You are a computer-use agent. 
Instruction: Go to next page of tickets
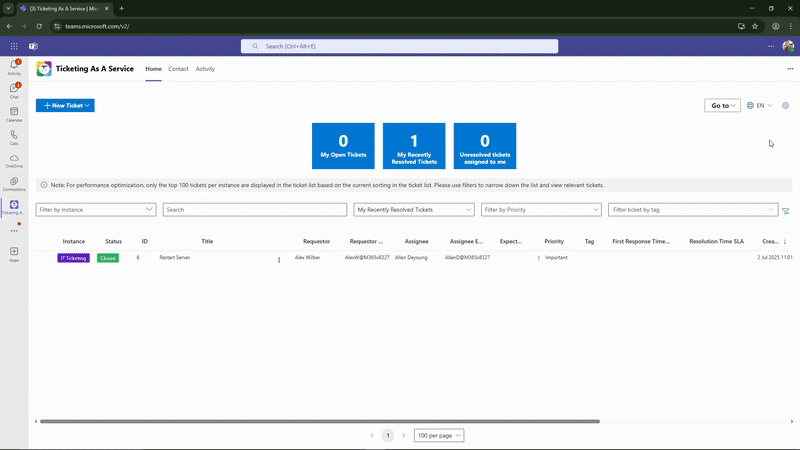(404, 435)
